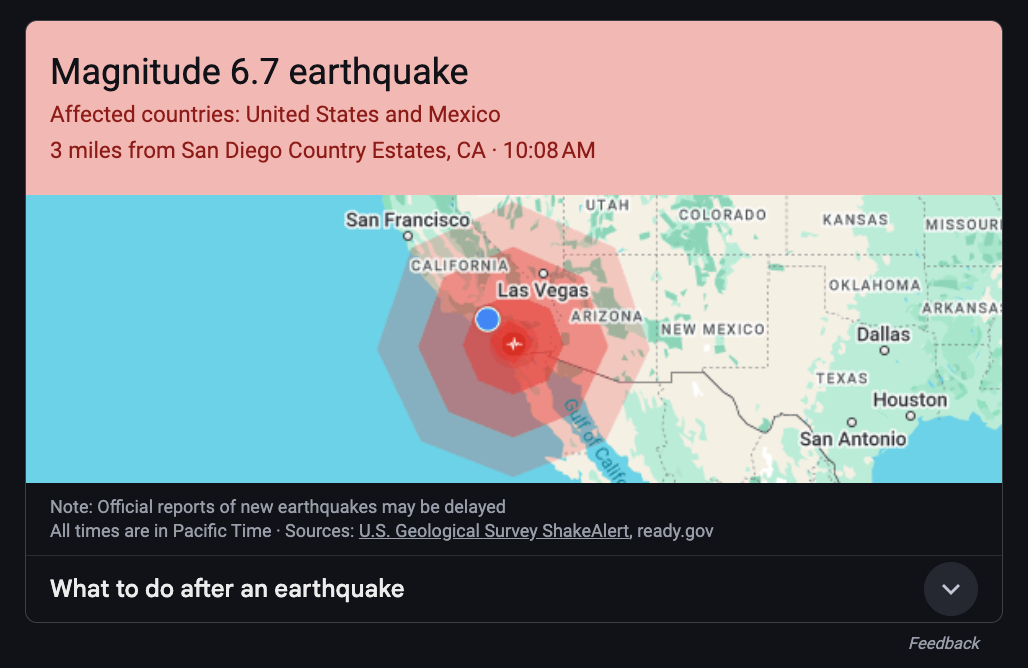Click the COLORADO state label
1028x668 pixels.
click(722, 215)
